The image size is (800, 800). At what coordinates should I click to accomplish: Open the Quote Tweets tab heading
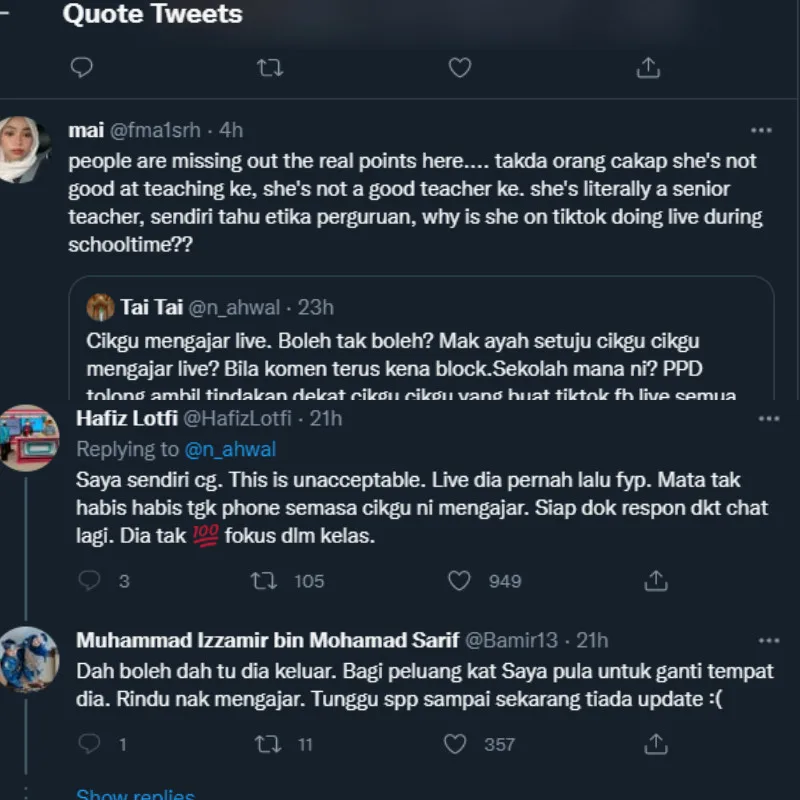(x=152, y=15)
